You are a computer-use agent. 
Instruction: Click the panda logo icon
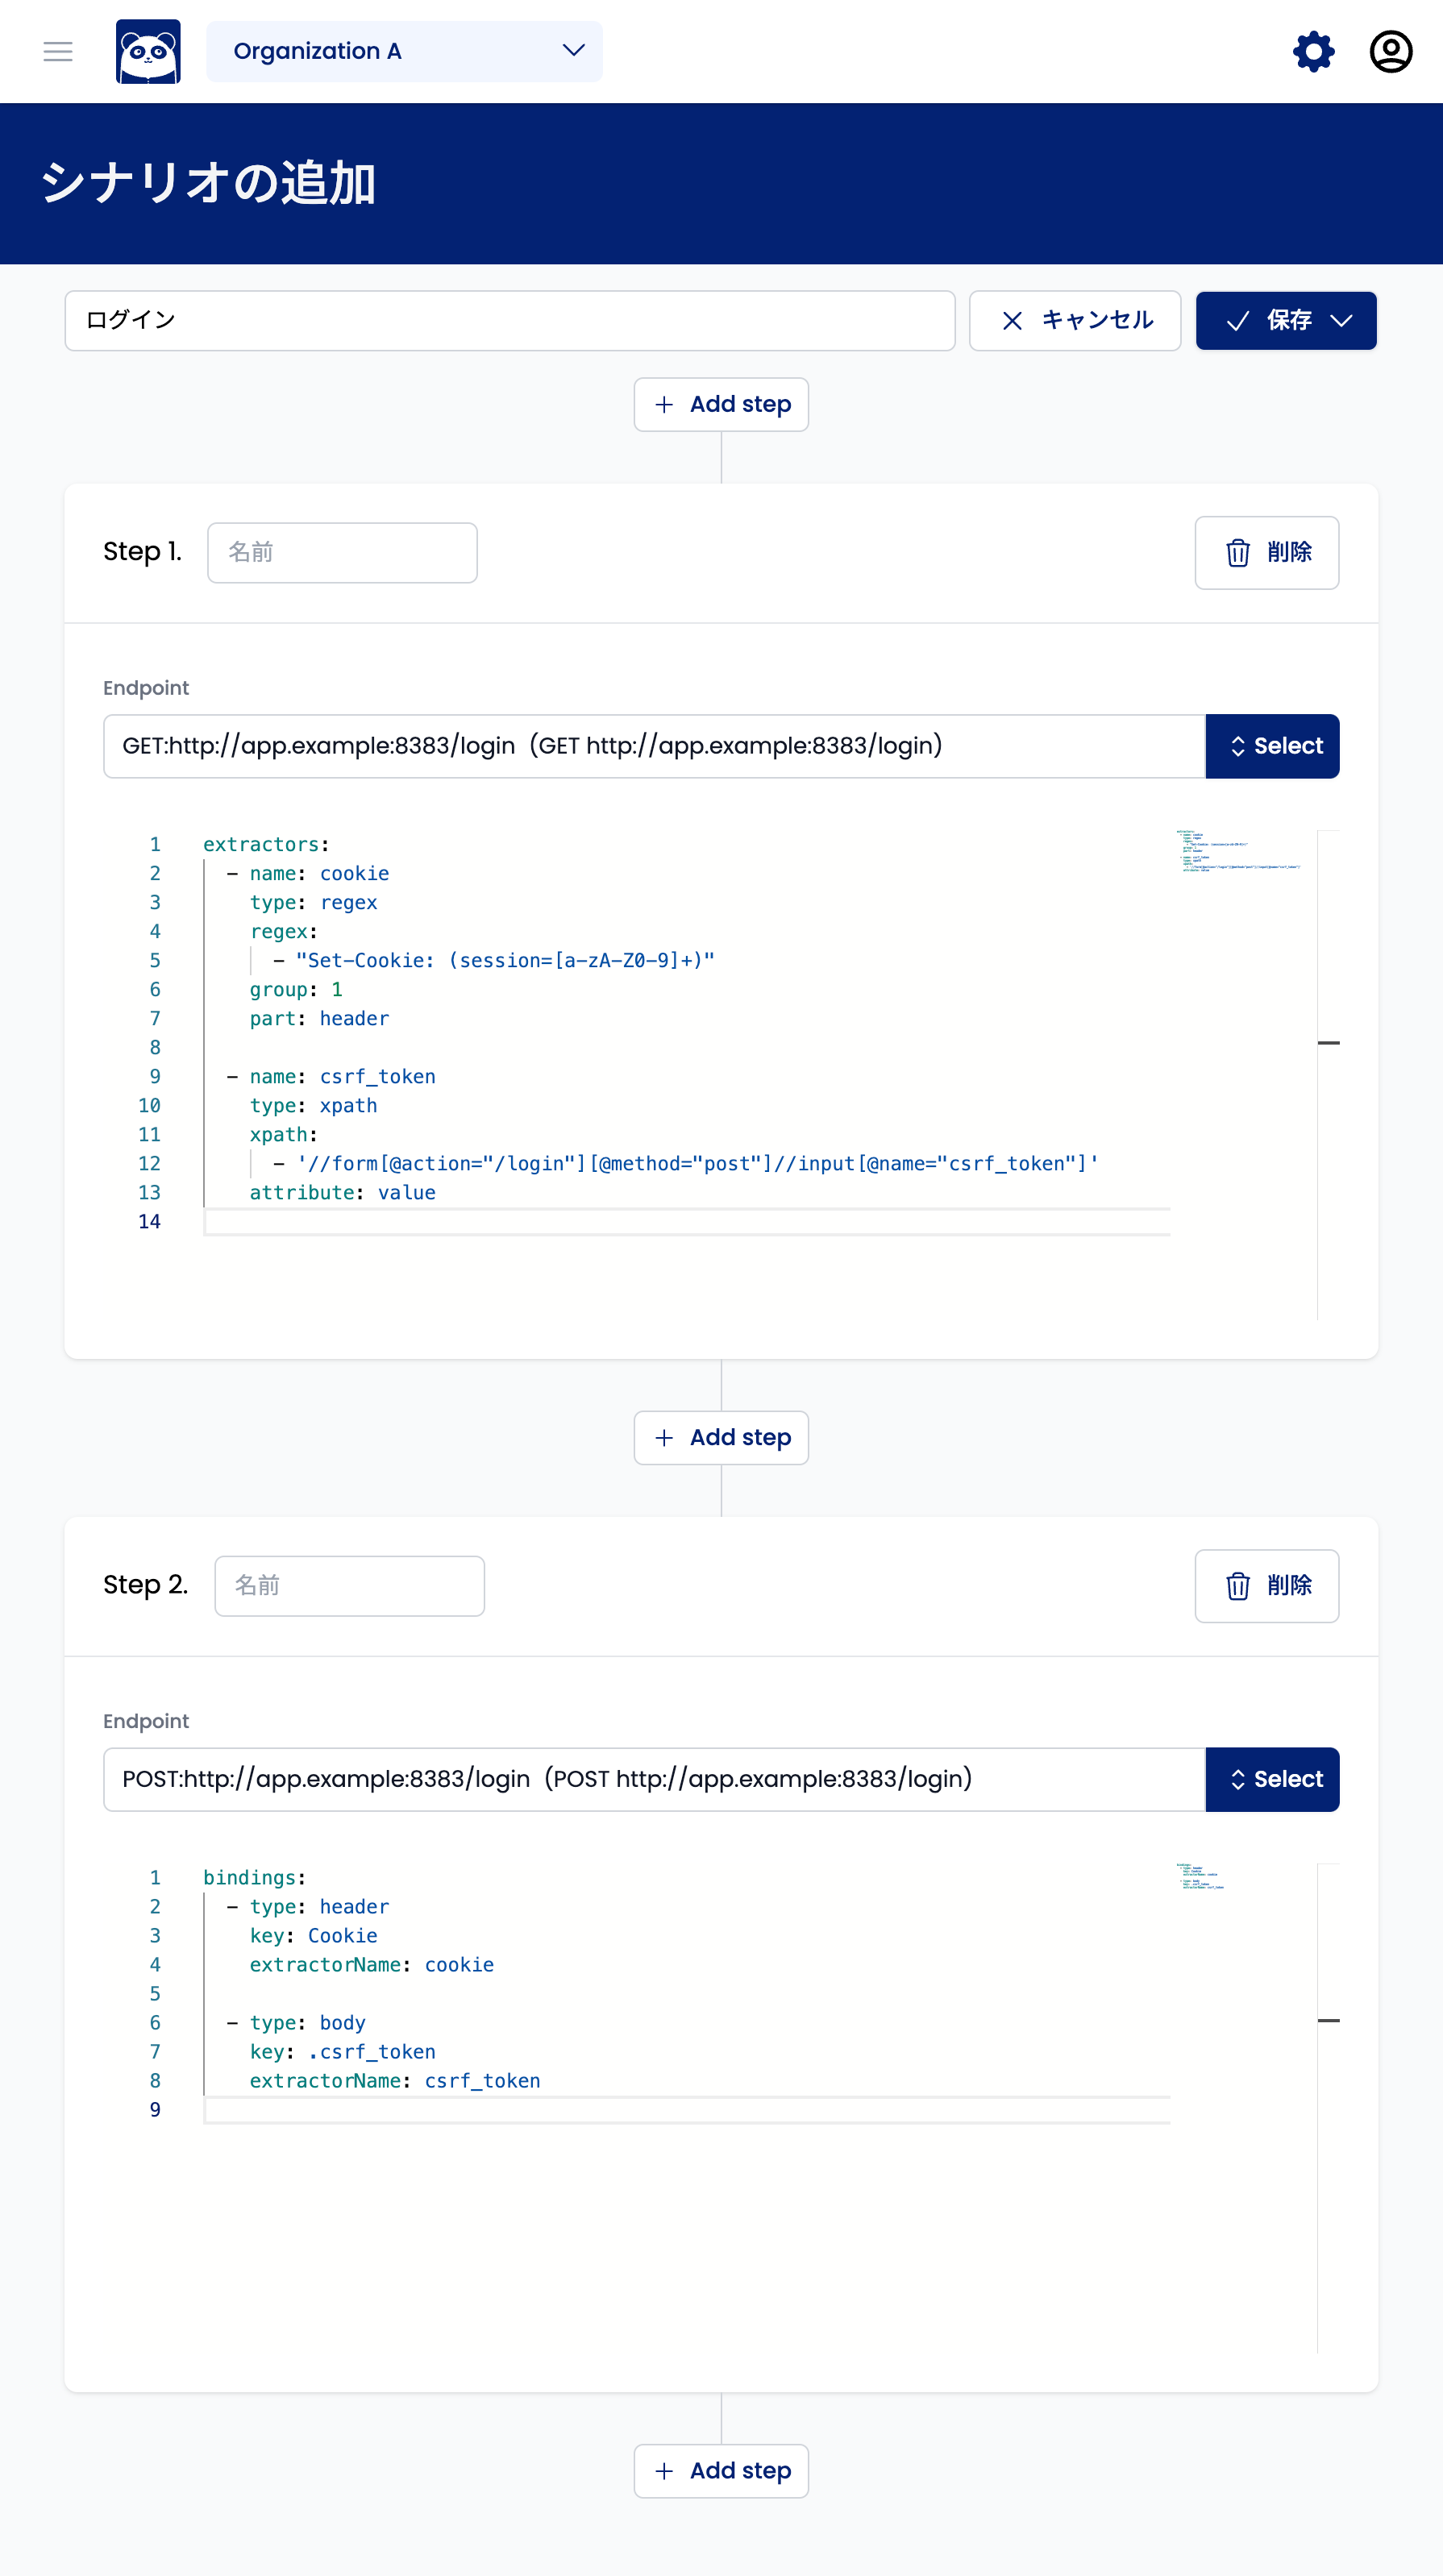[x=148, y=52]
